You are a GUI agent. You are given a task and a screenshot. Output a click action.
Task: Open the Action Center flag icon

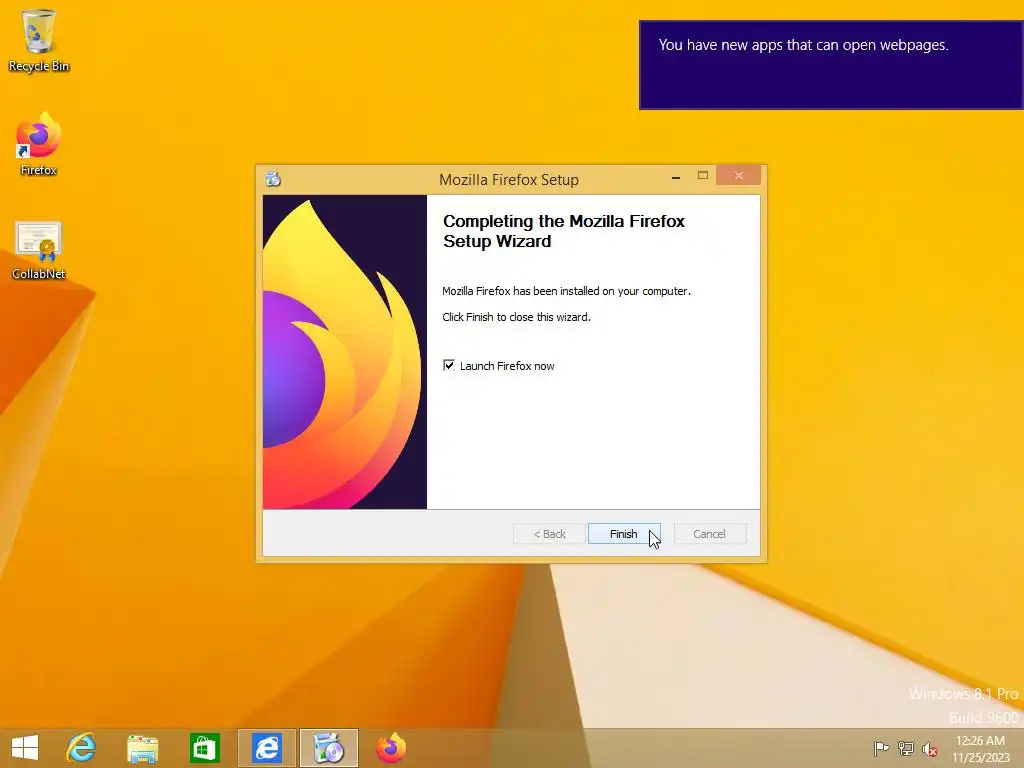point(881,748)
